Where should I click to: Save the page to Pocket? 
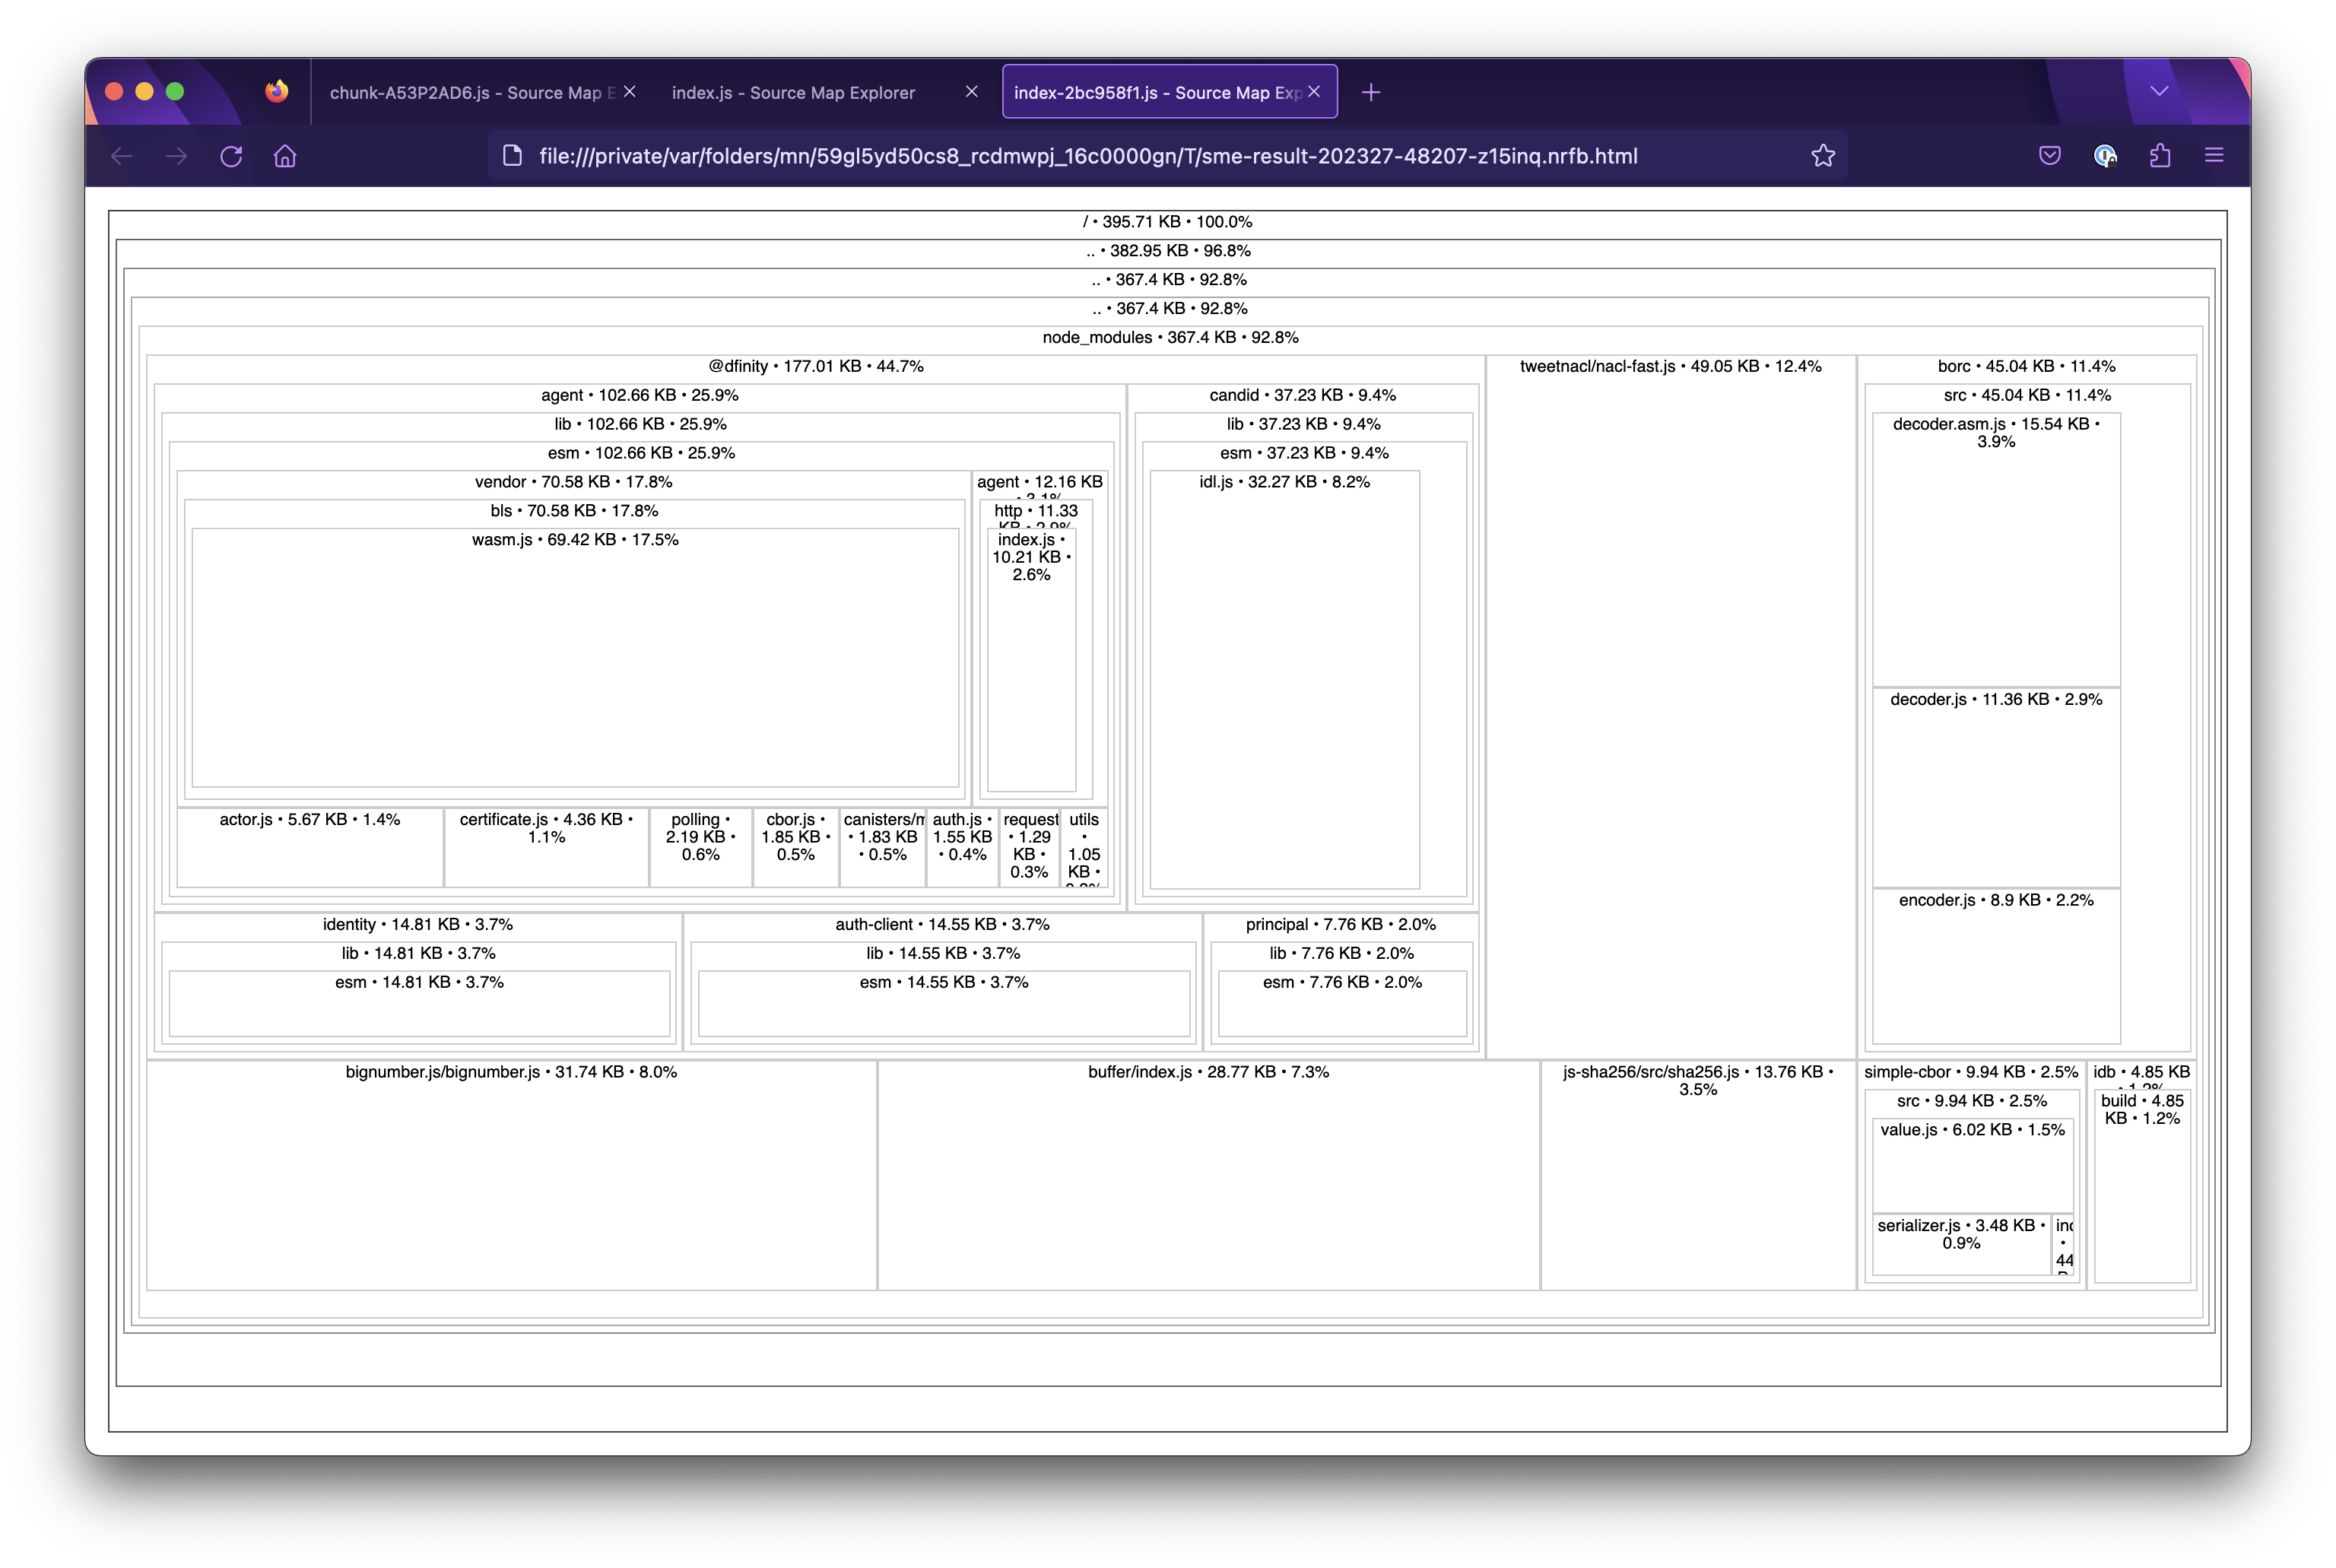2050,155
